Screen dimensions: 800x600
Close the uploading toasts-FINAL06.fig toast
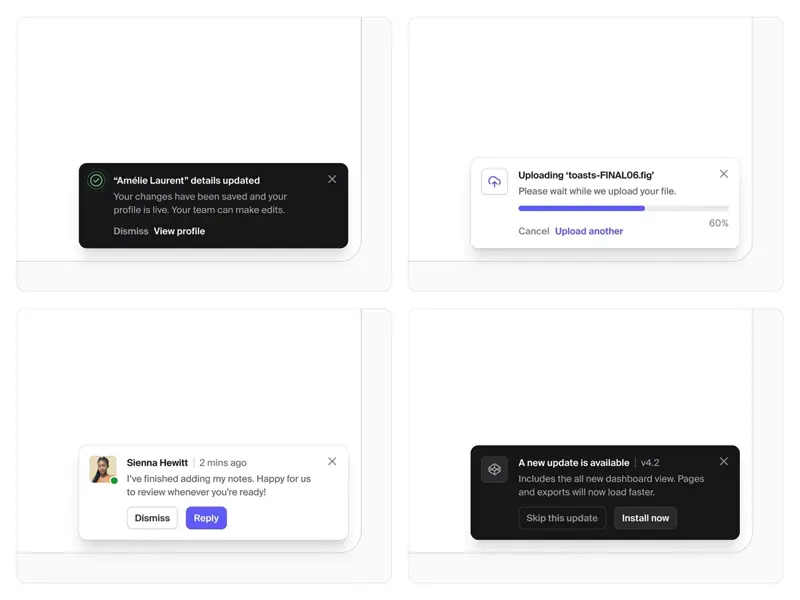pos(724,173)
